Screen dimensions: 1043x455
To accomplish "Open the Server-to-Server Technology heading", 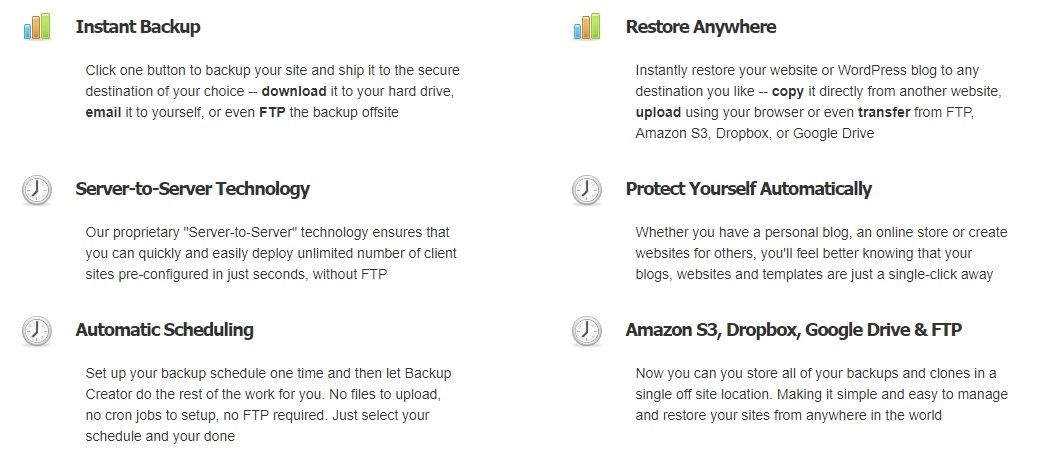I will pos(192,189).
